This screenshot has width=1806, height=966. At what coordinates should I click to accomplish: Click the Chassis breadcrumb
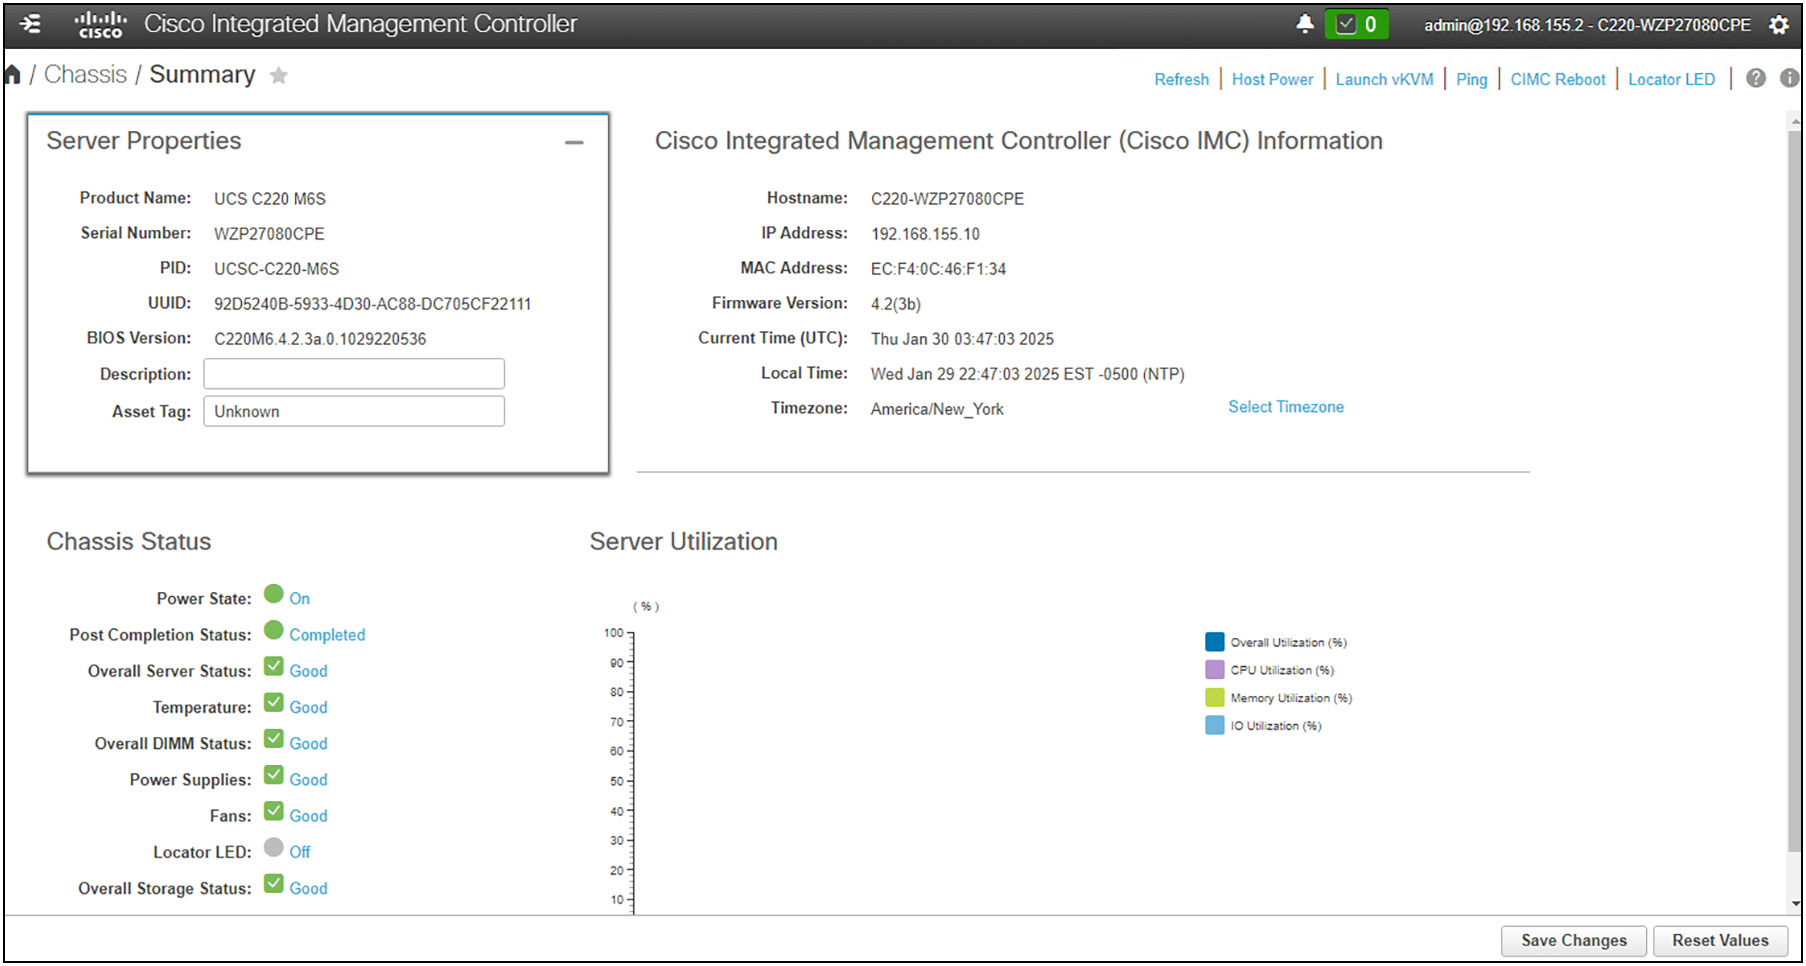85,75
